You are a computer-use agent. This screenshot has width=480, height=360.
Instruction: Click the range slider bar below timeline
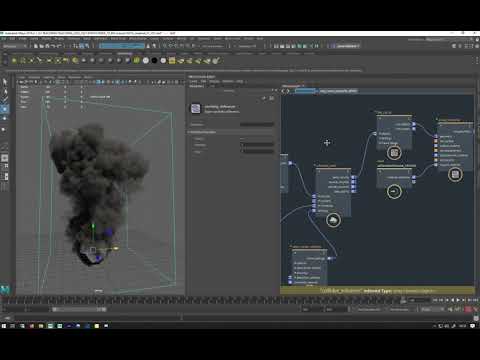pos(79,310)
